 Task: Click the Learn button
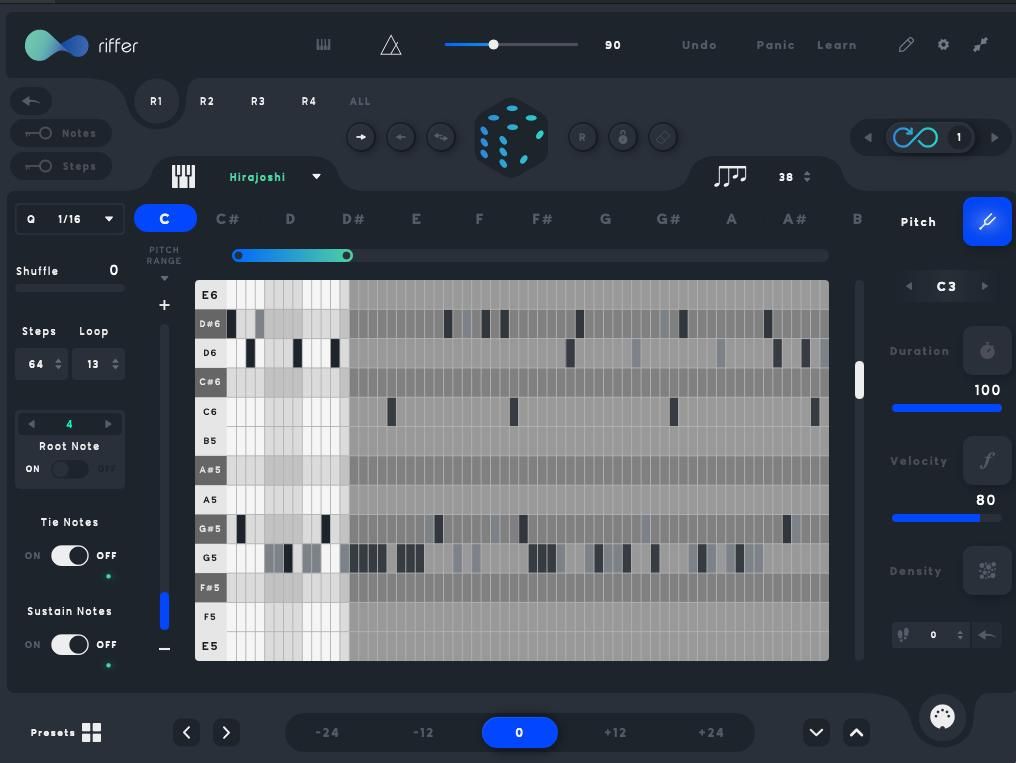837,45
